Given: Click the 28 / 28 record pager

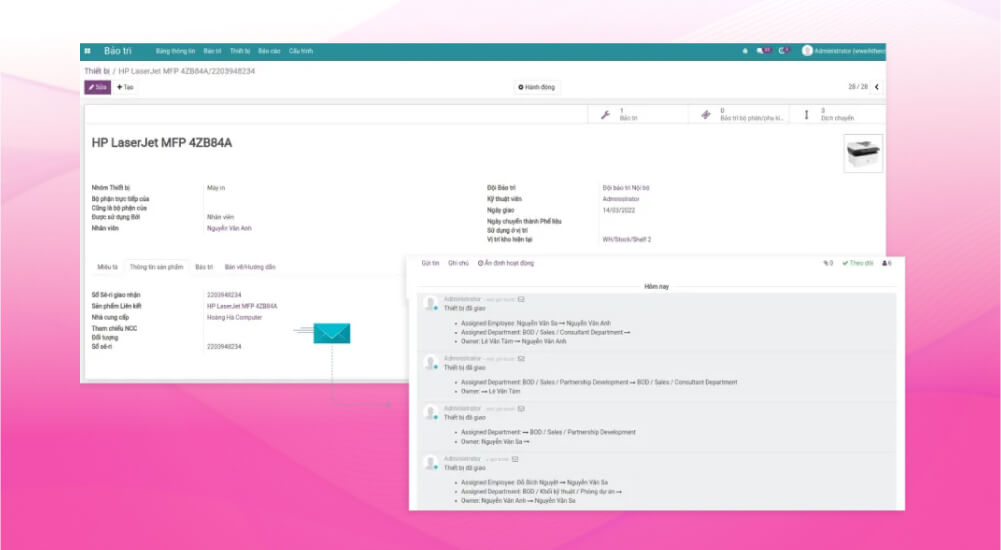Looking at the screenshot, I should (857, 87).
